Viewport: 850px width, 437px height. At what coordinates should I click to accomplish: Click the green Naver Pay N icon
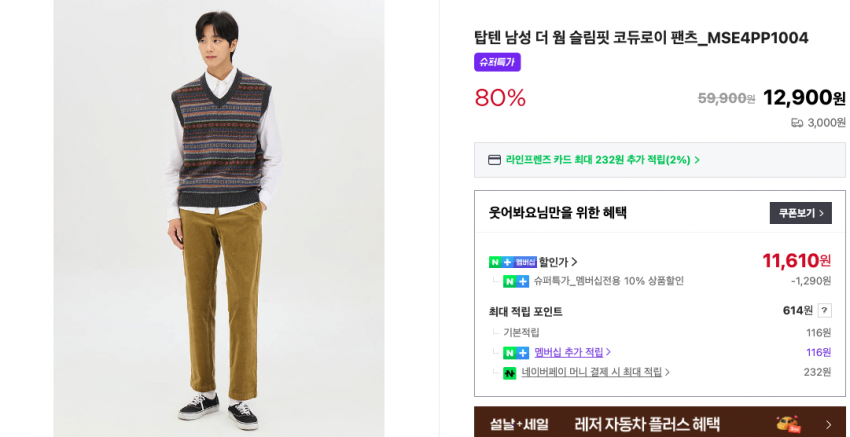(510, 373)
